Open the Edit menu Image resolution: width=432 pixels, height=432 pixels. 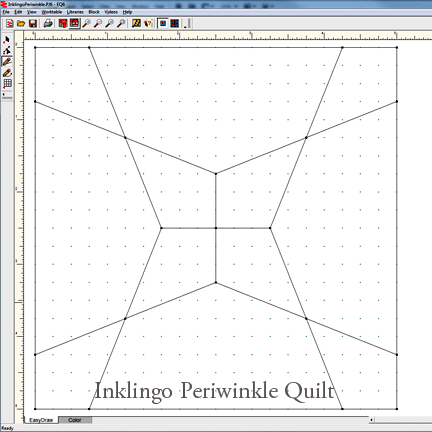click(x=18, y=12)
